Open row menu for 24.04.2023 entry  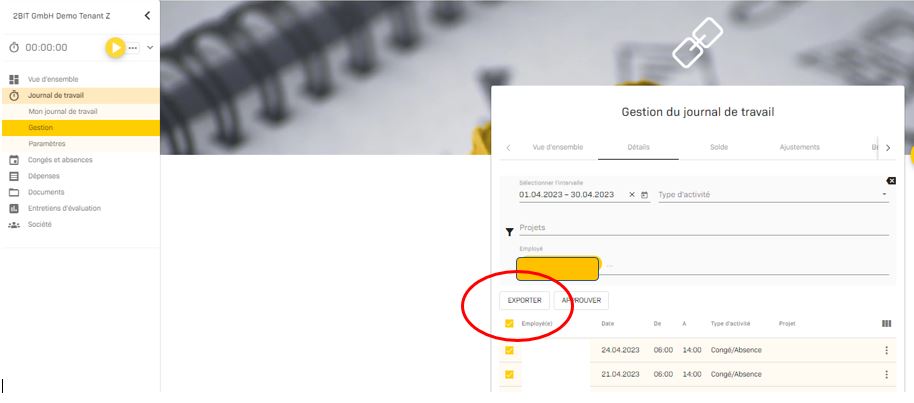point(886,350)
